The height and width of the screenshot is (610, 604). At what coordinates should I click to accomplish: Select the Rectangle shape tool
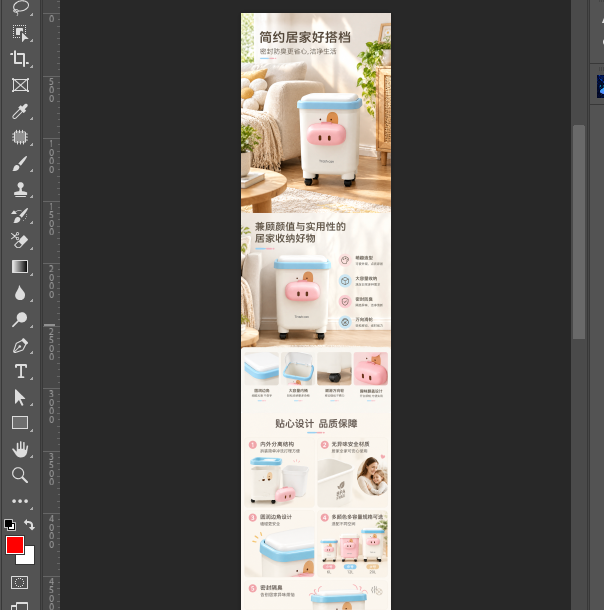(x=20, y=423)
